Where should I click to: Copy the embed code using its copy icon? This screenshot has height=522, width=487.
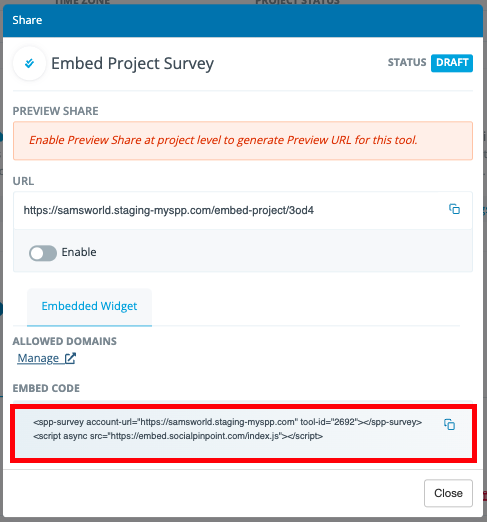(x=449, y=424)
